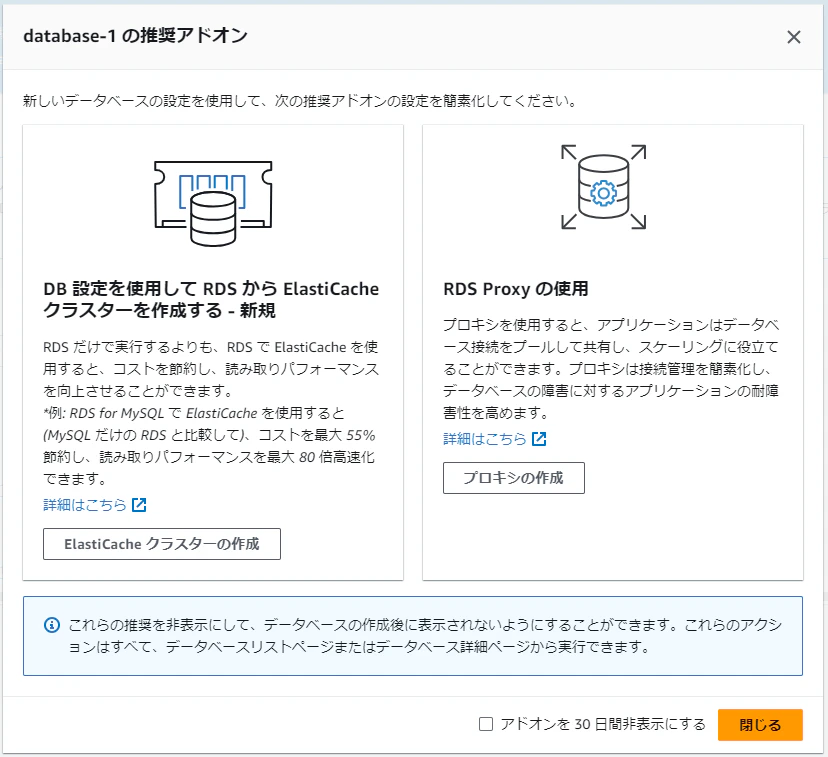Image resolution: width=828 pixels, height=757 pixels.
Task: Click the label アドオンを 30 日間非表示にする
Action: pos(603,724)
